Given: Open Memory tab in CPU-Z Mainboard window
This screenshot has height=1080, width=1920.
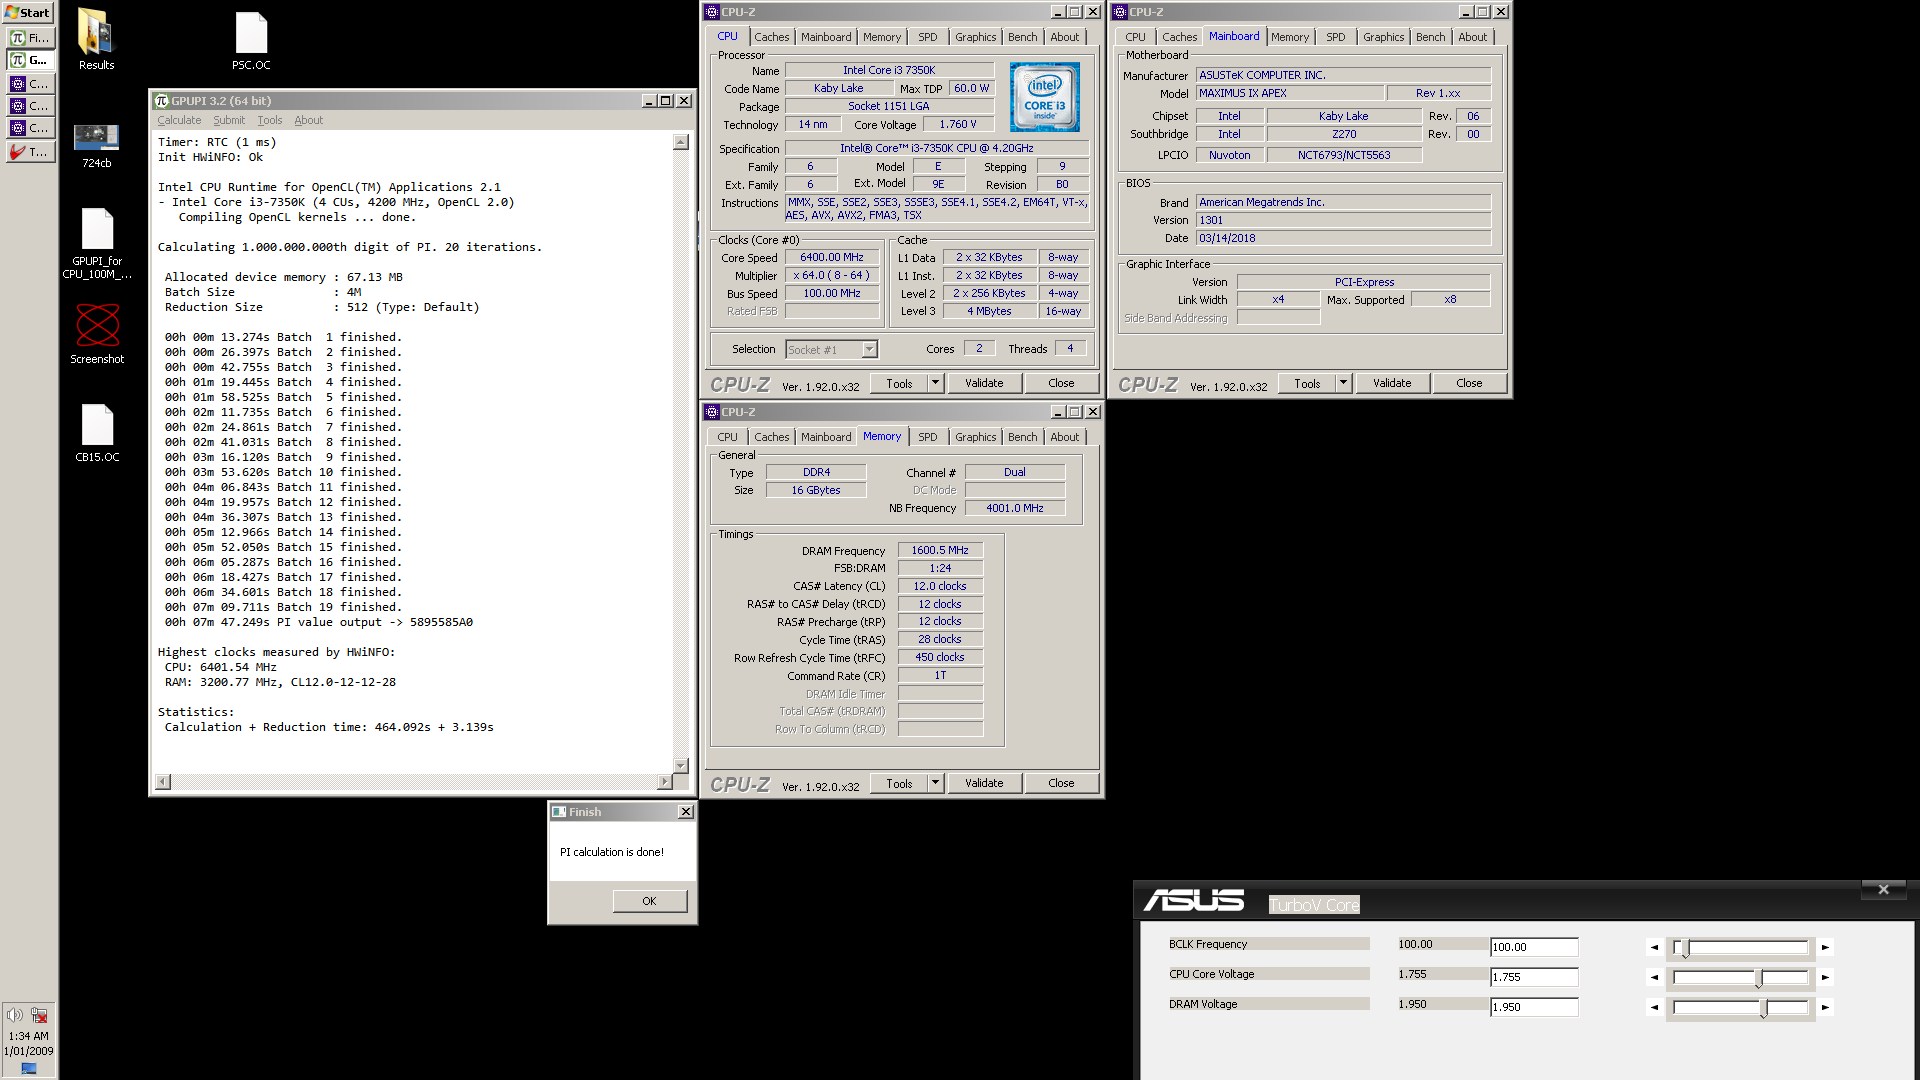Looking at the screenshot, I should [x=1290, y=37].
